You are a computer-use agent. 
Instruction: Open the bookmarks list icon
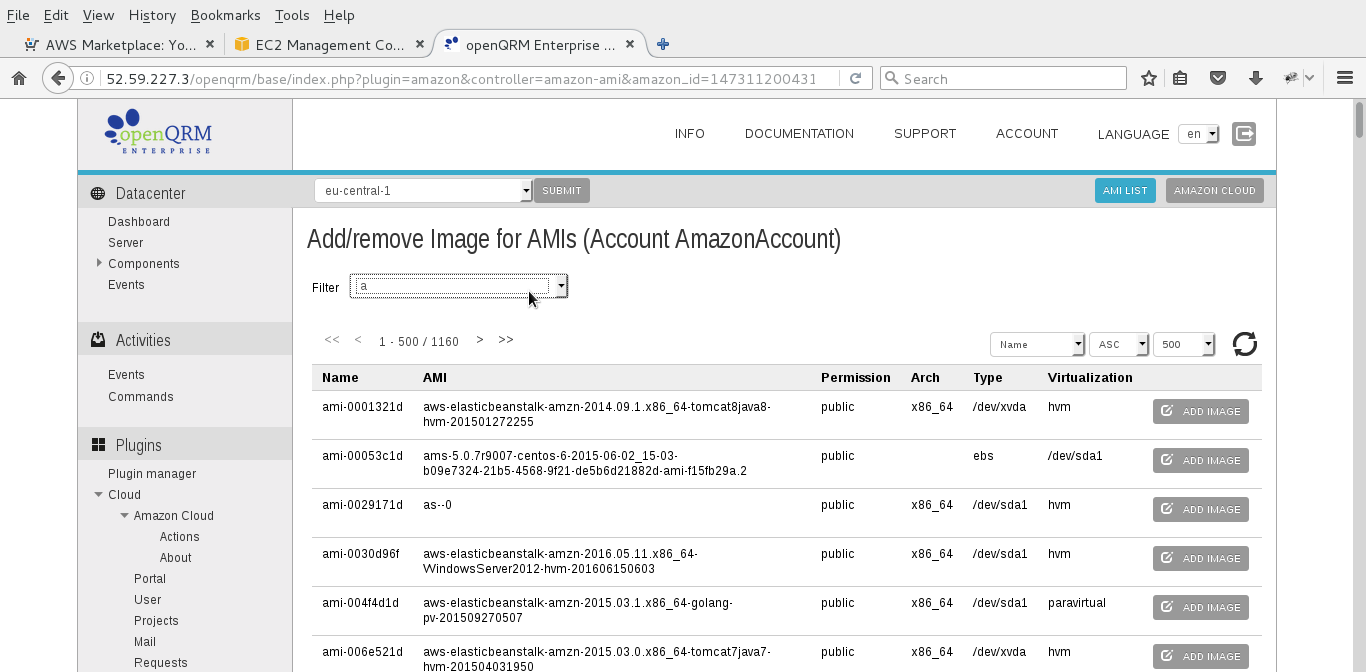click(1181, 78)
